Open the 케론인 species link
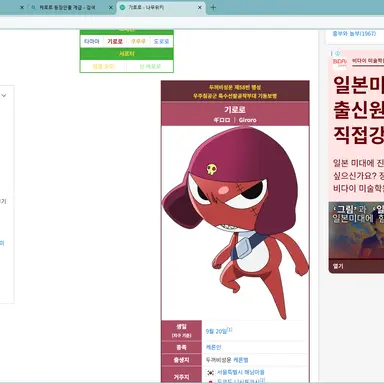384x384 pixels. (x=213, y=347)
